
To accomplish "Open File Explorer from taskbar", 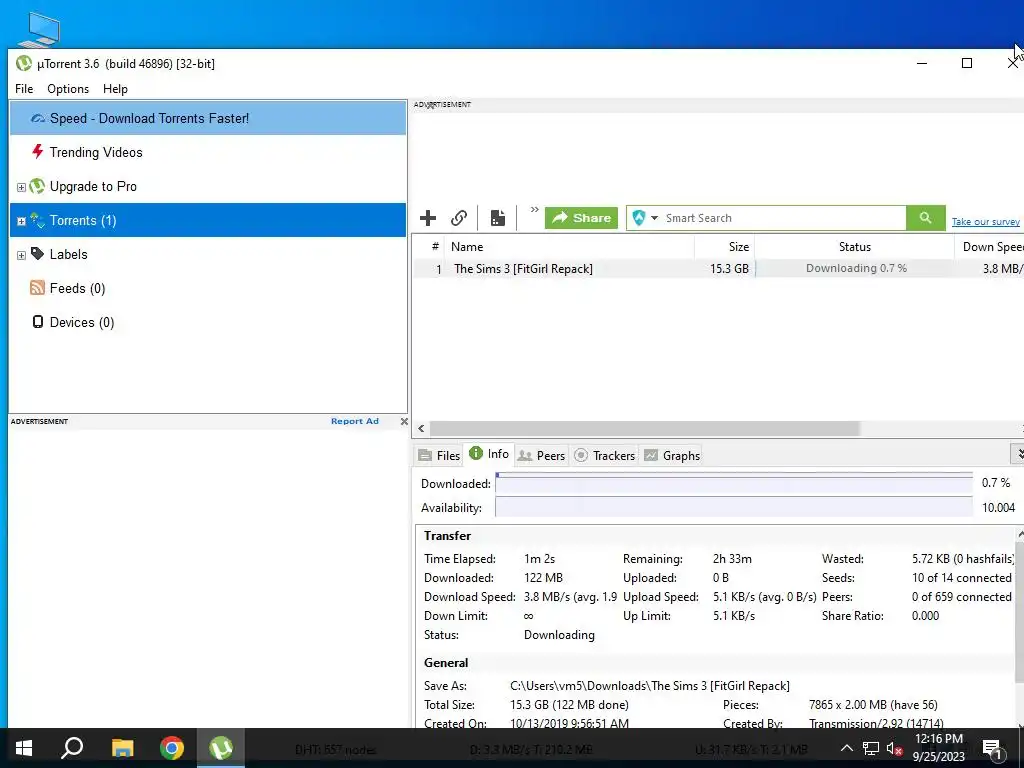I will (x=122, y=748).
